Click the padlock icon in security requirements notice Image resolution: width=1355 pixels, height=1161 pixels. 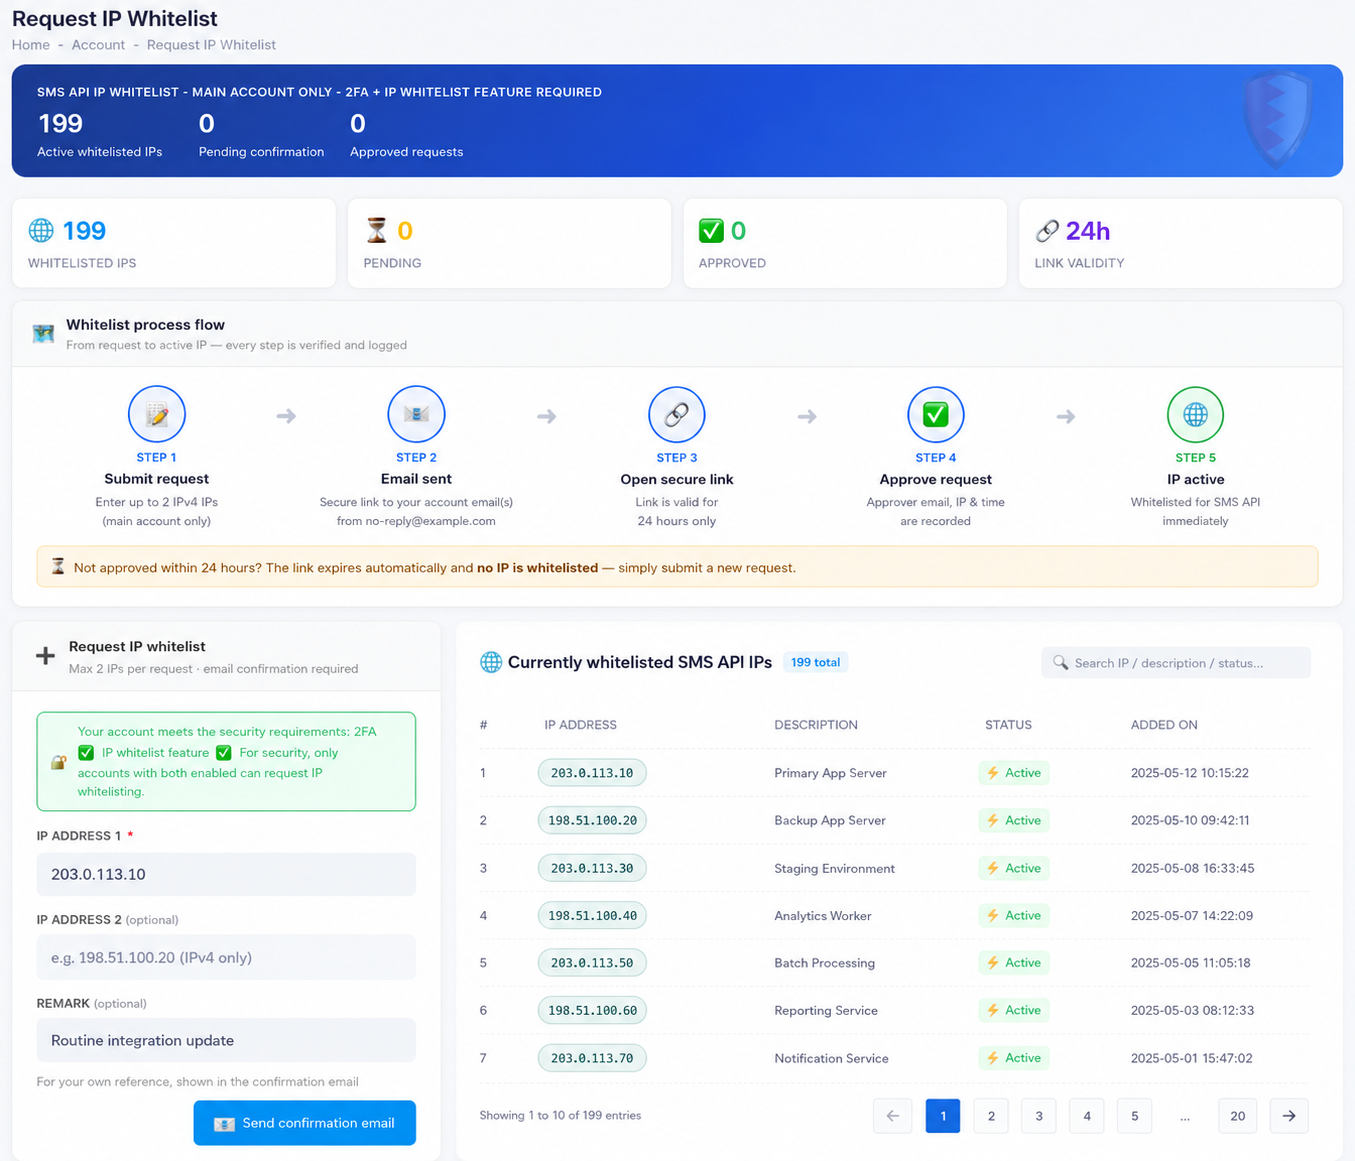(59, 762)
